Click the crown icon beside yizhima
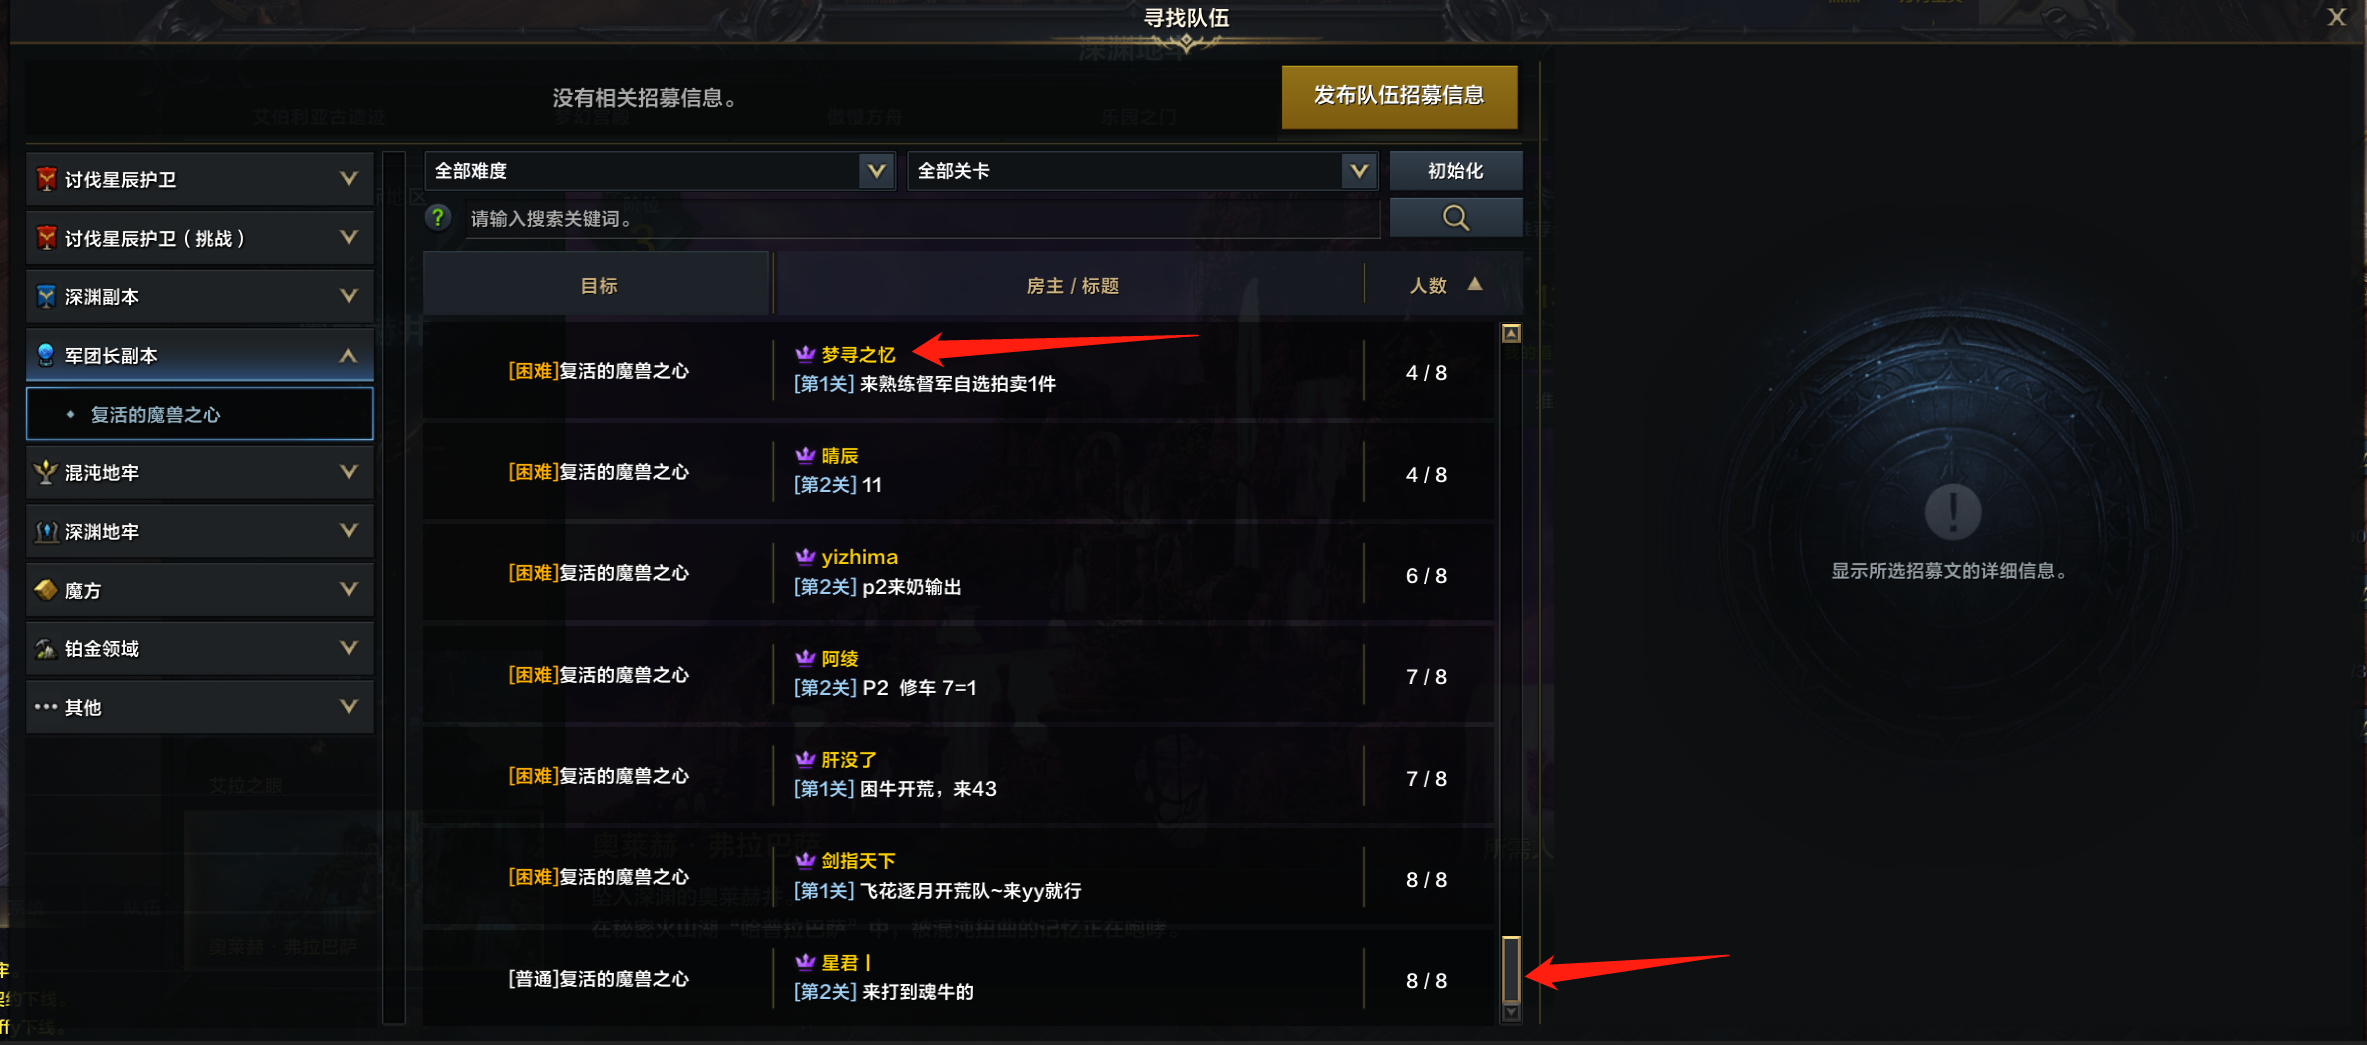This screenshot has height=1045, width=2367. [805, 556]
